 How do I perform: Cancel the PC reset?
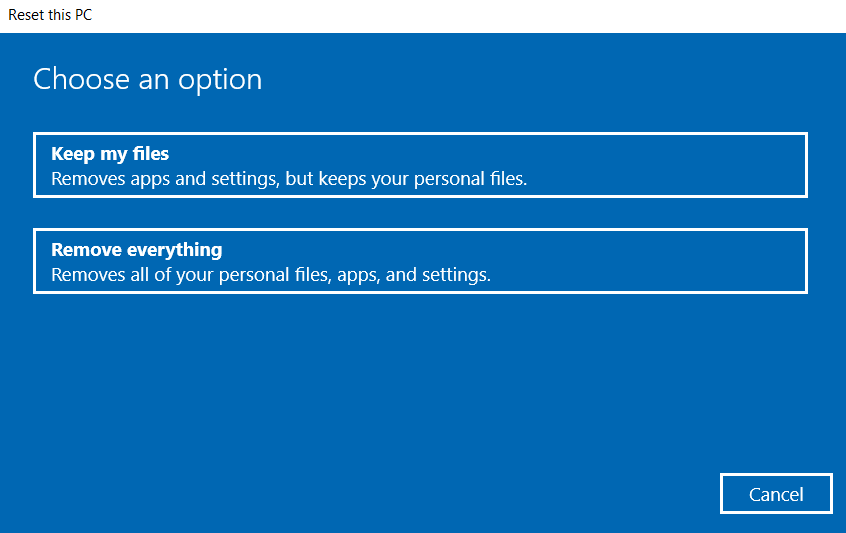pyautogui.click(x=776, y=494)
